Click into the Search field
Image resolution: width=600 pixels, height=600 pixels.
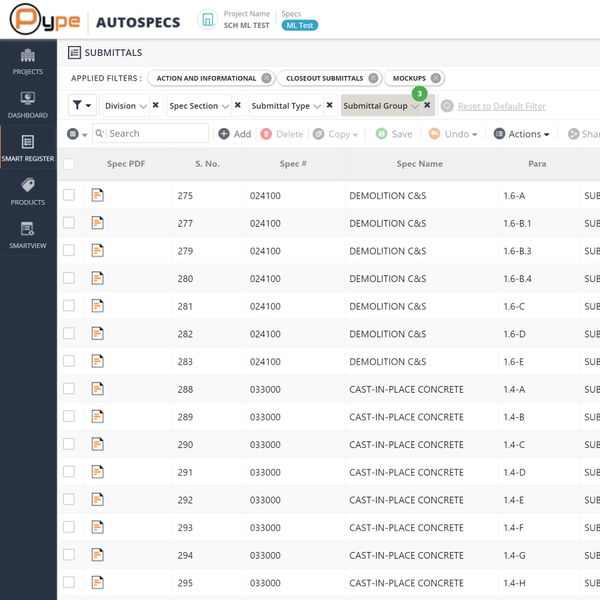point(155,133)
